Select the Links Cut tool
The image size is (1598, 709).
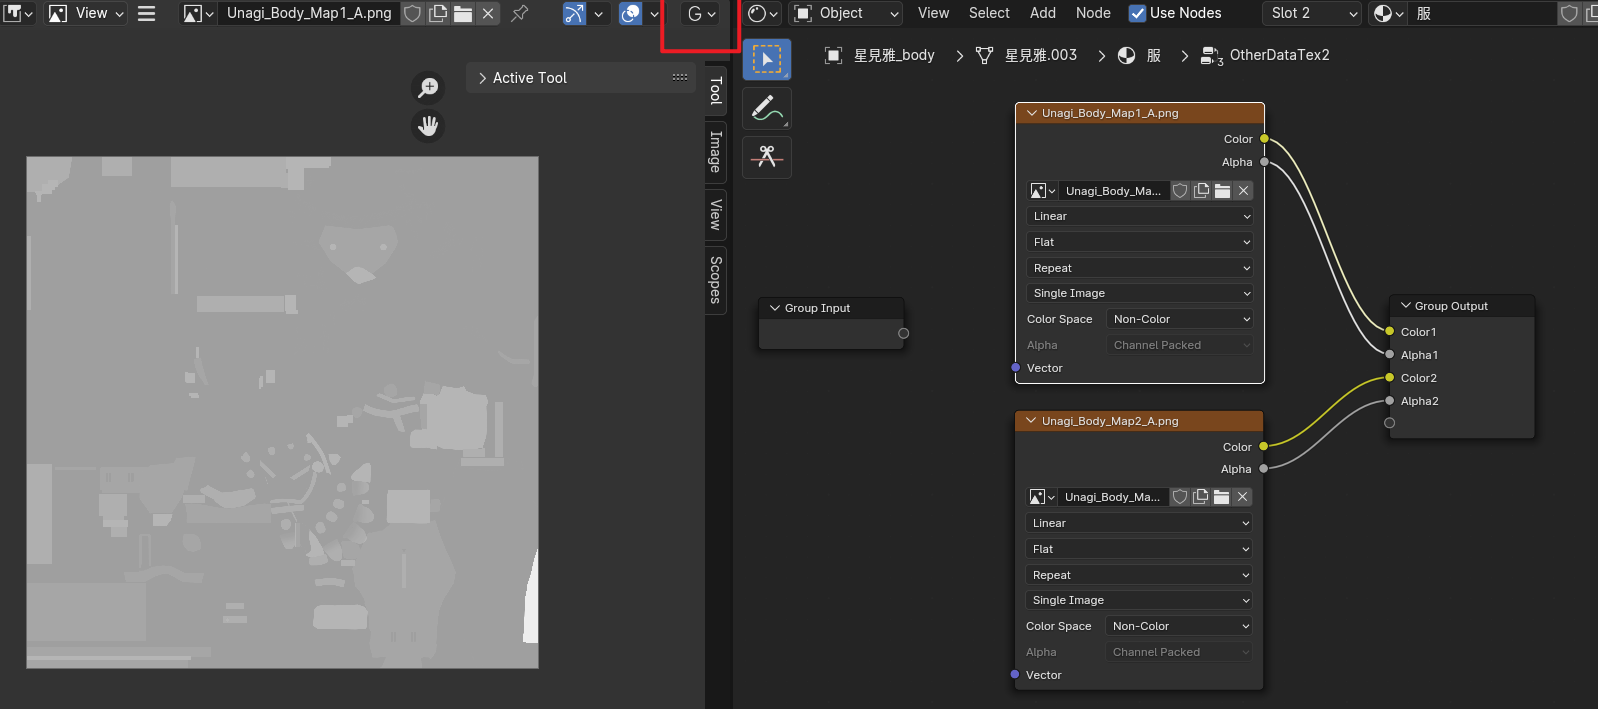point(767,157)
